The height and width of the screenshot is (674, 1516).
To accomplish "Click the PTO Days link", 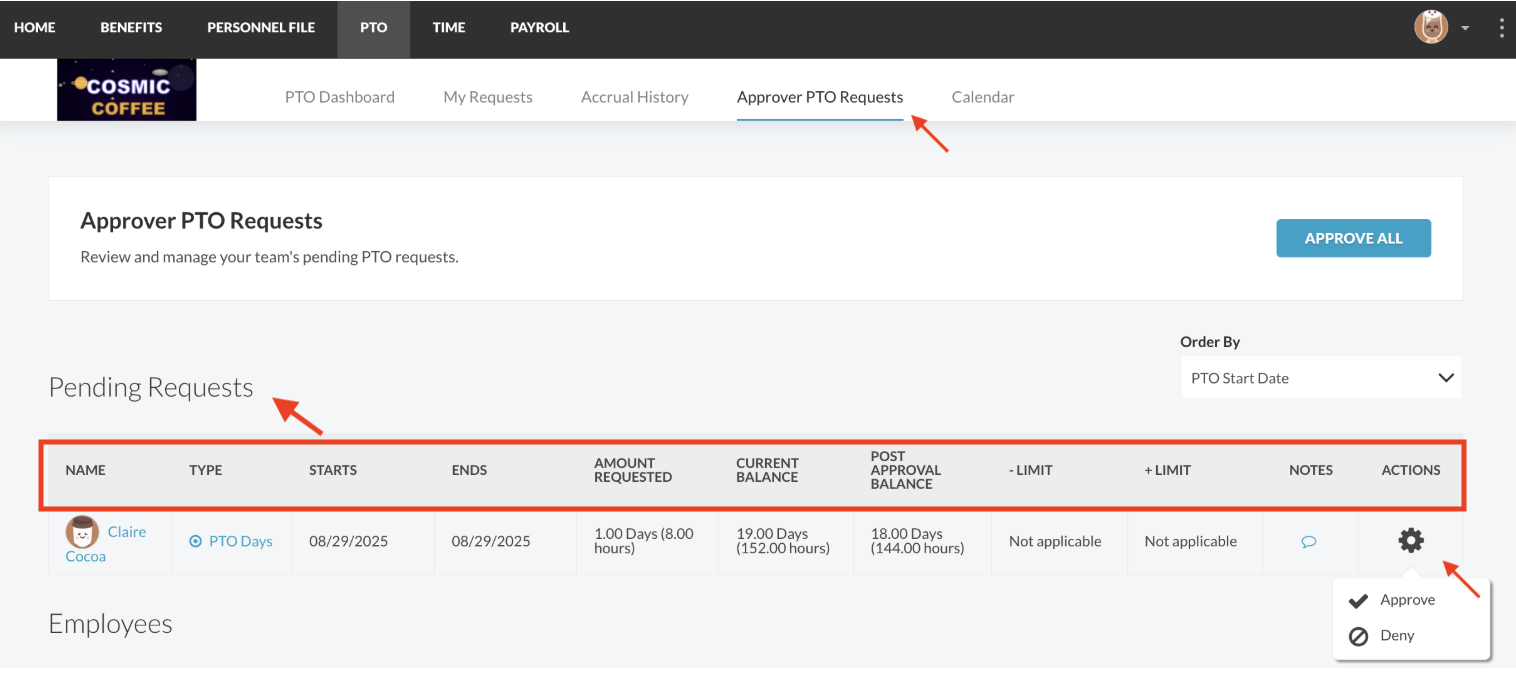I will [241, 541].
